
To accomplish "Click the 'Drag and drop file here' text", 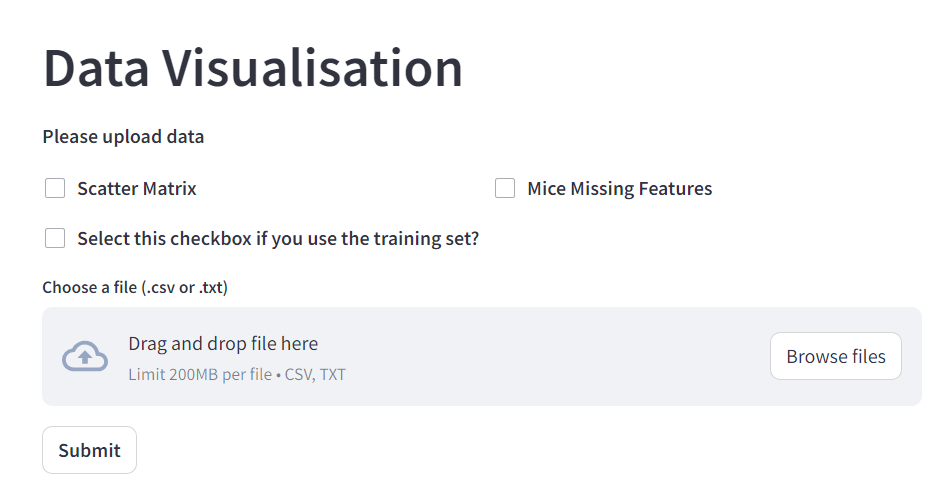I will point(223,343).
